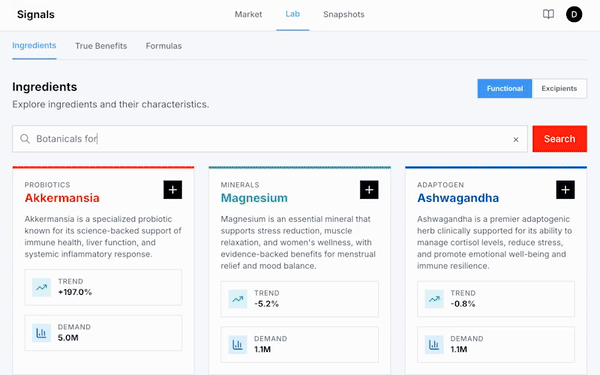Click Magnesium trend value -5.2%

coord(267,304)
